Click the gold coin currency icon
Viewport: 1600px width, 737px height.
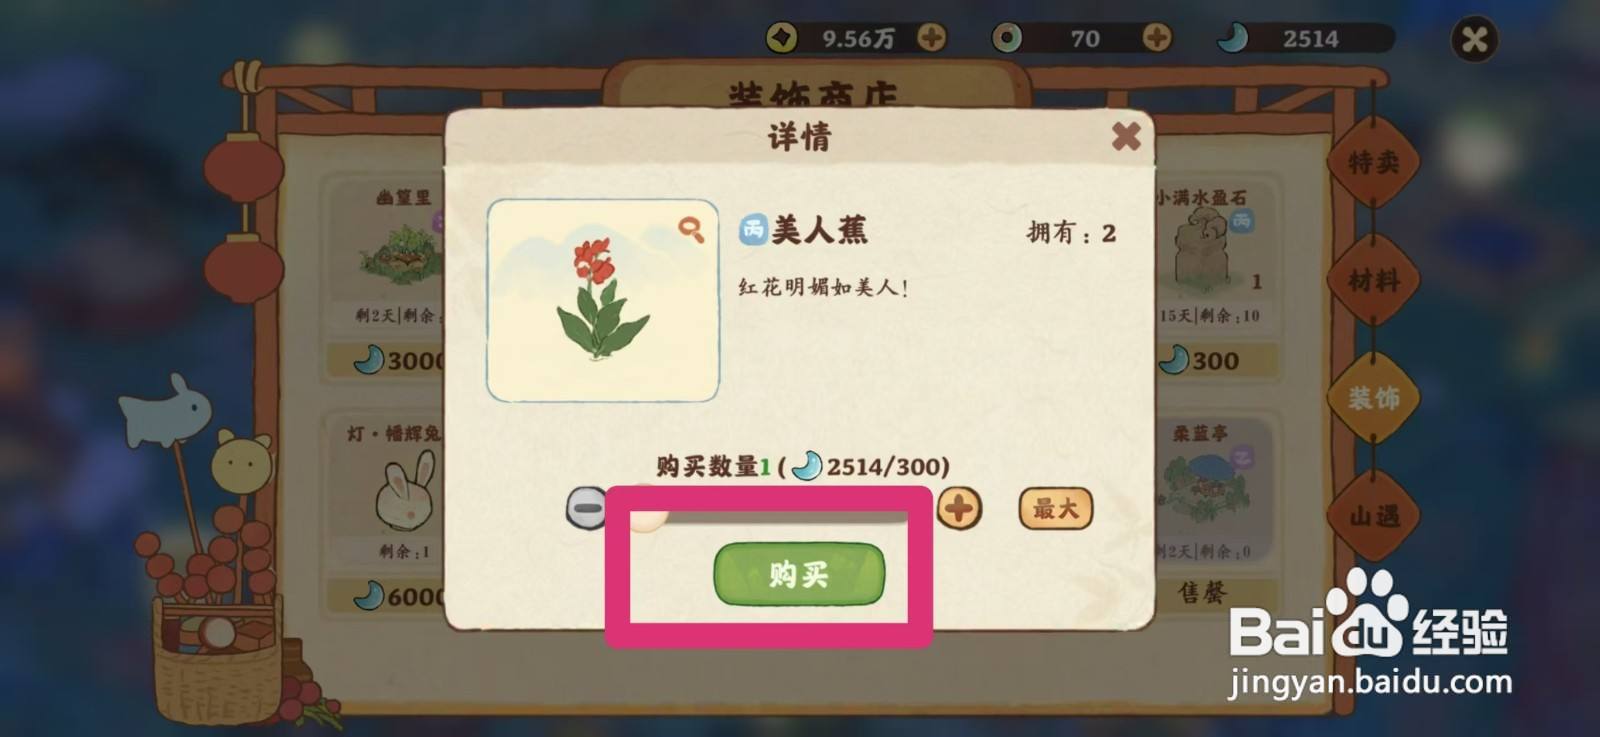[782, 38]
